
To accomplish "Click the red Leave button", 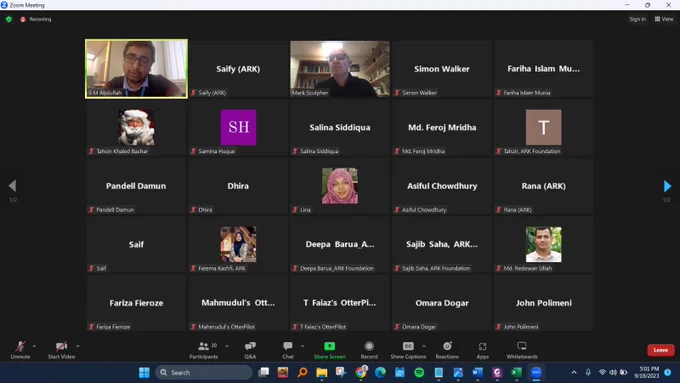I will (x=660, y=350).
